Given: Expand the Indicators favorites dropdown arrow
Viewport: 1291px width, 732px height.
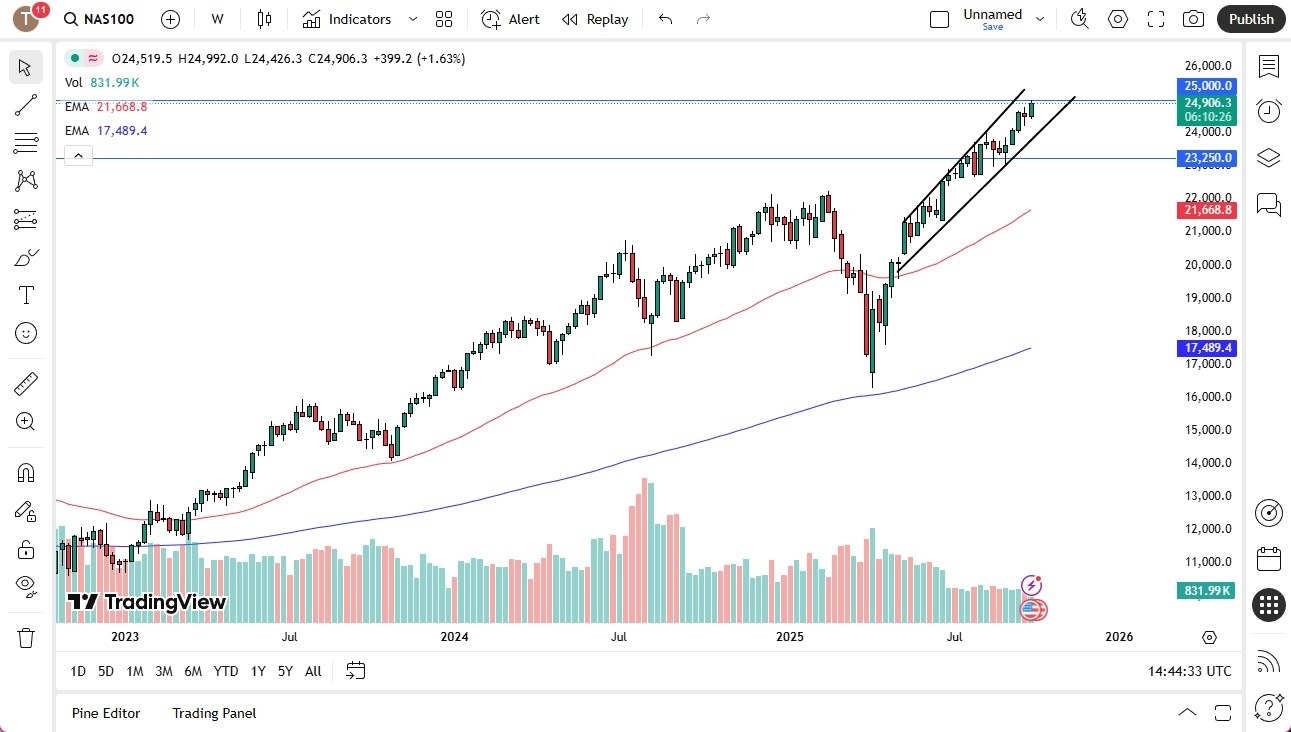Looking at the screenshot, I should [413, 19].
